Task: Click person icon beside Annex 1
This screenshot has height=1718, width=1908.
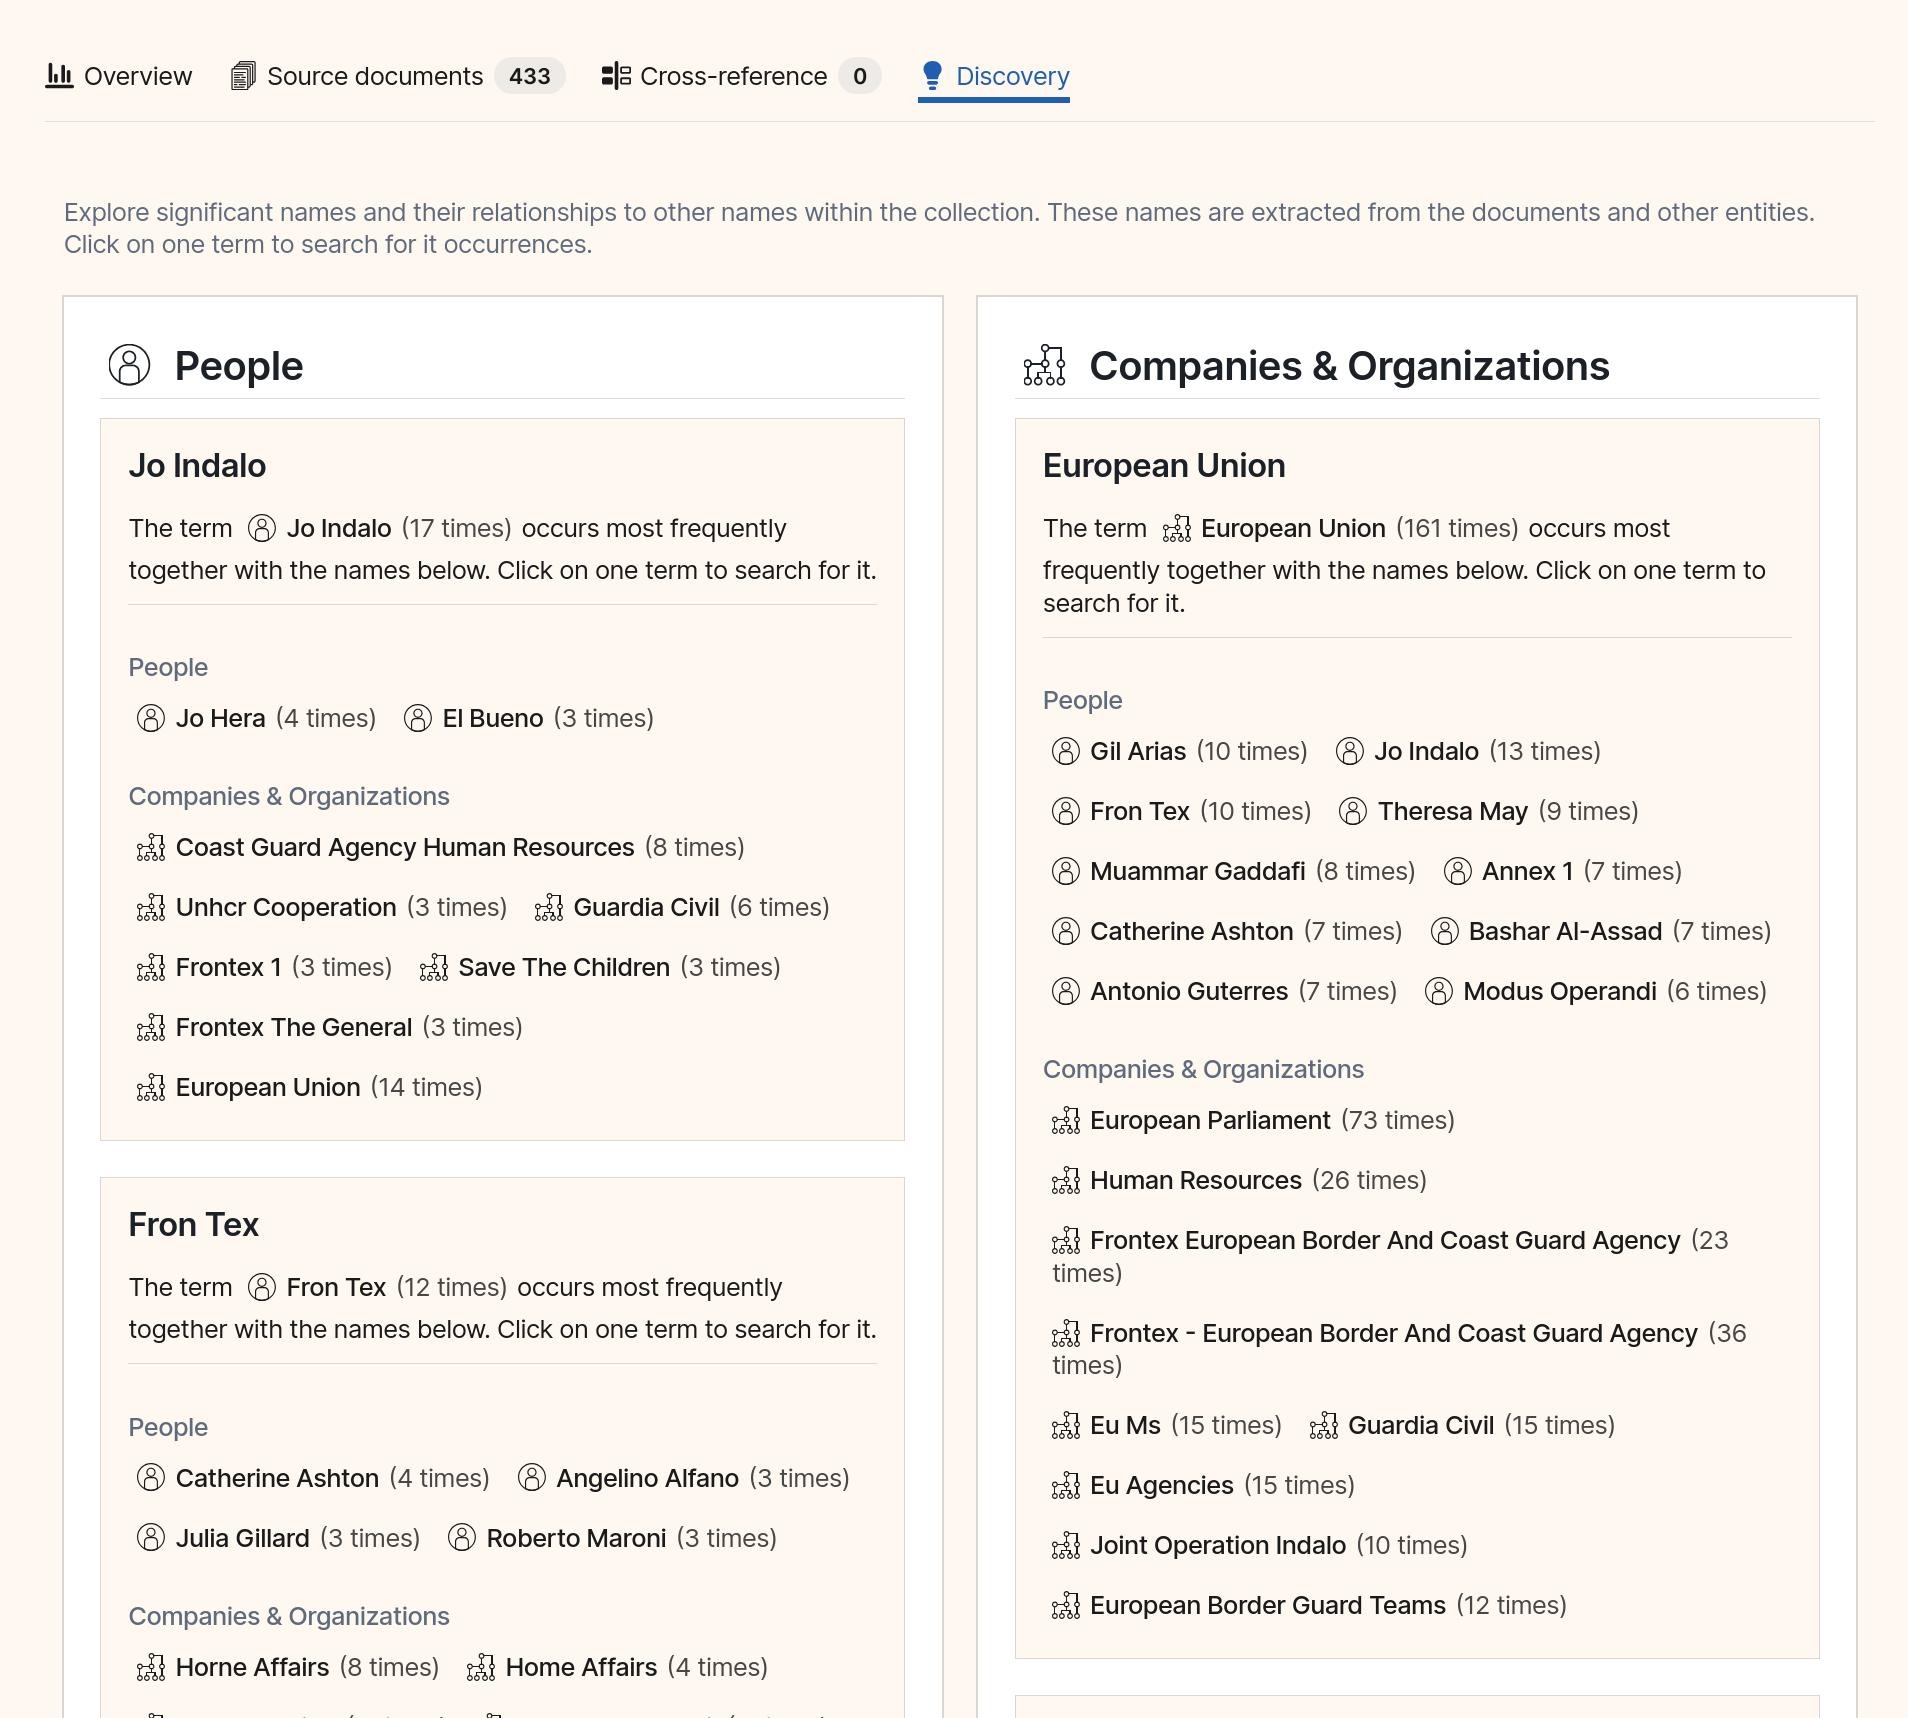Action: (x=1458, y=871)
